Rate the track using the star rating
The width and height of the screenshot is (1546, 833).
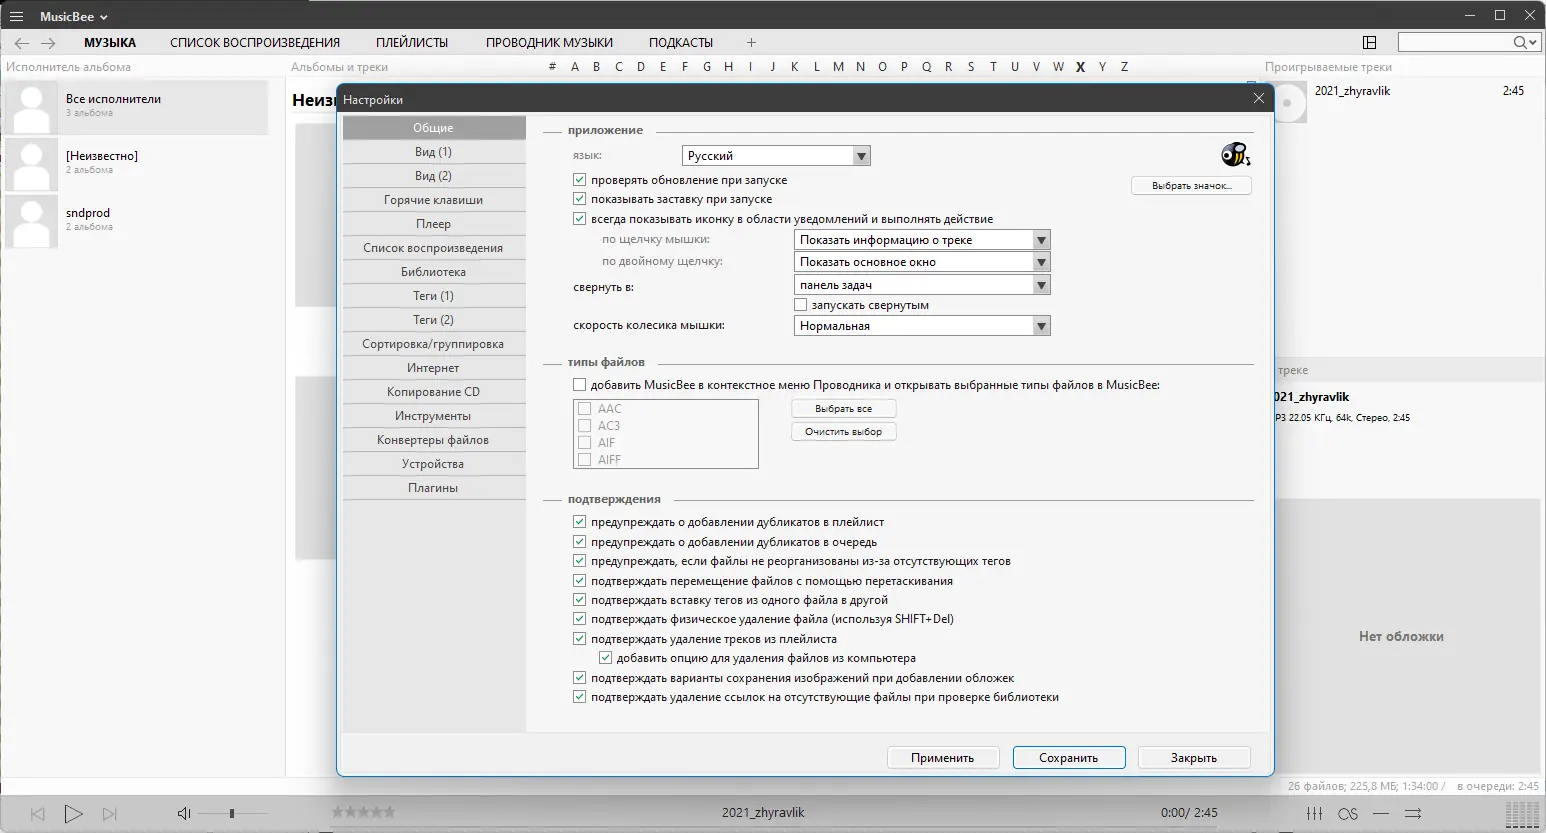364,812
